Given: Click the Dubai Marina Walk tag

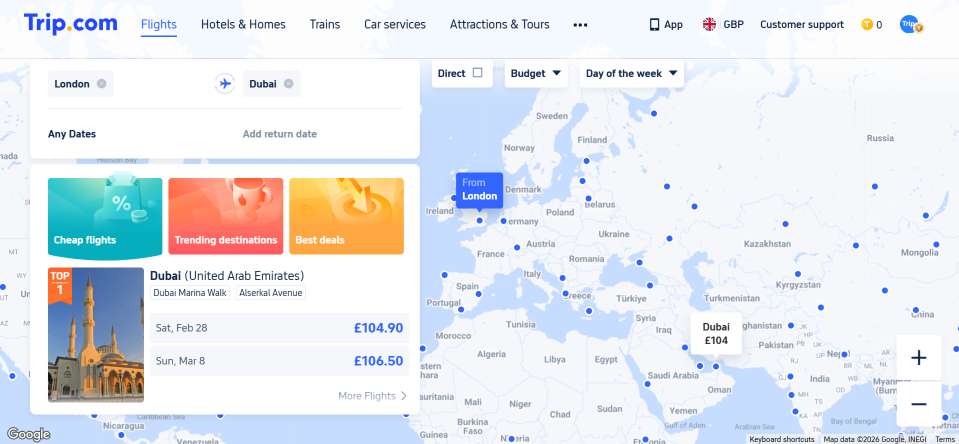Looking at the screenshot, I should pos(190,293).
